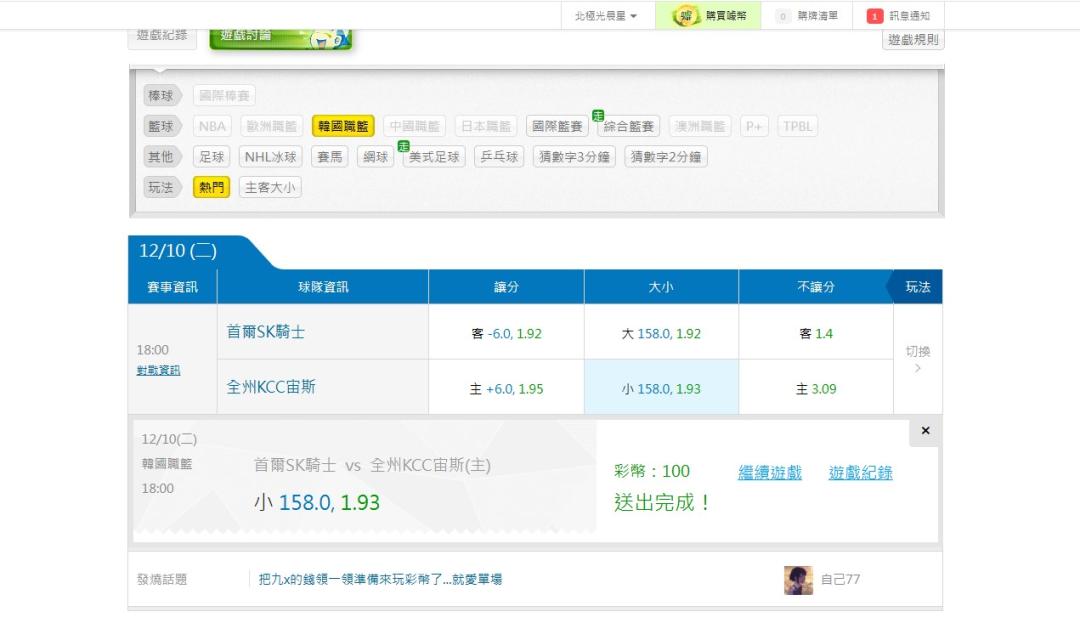
Task: Click the 讓分 column header
Action: click(506, 287)
